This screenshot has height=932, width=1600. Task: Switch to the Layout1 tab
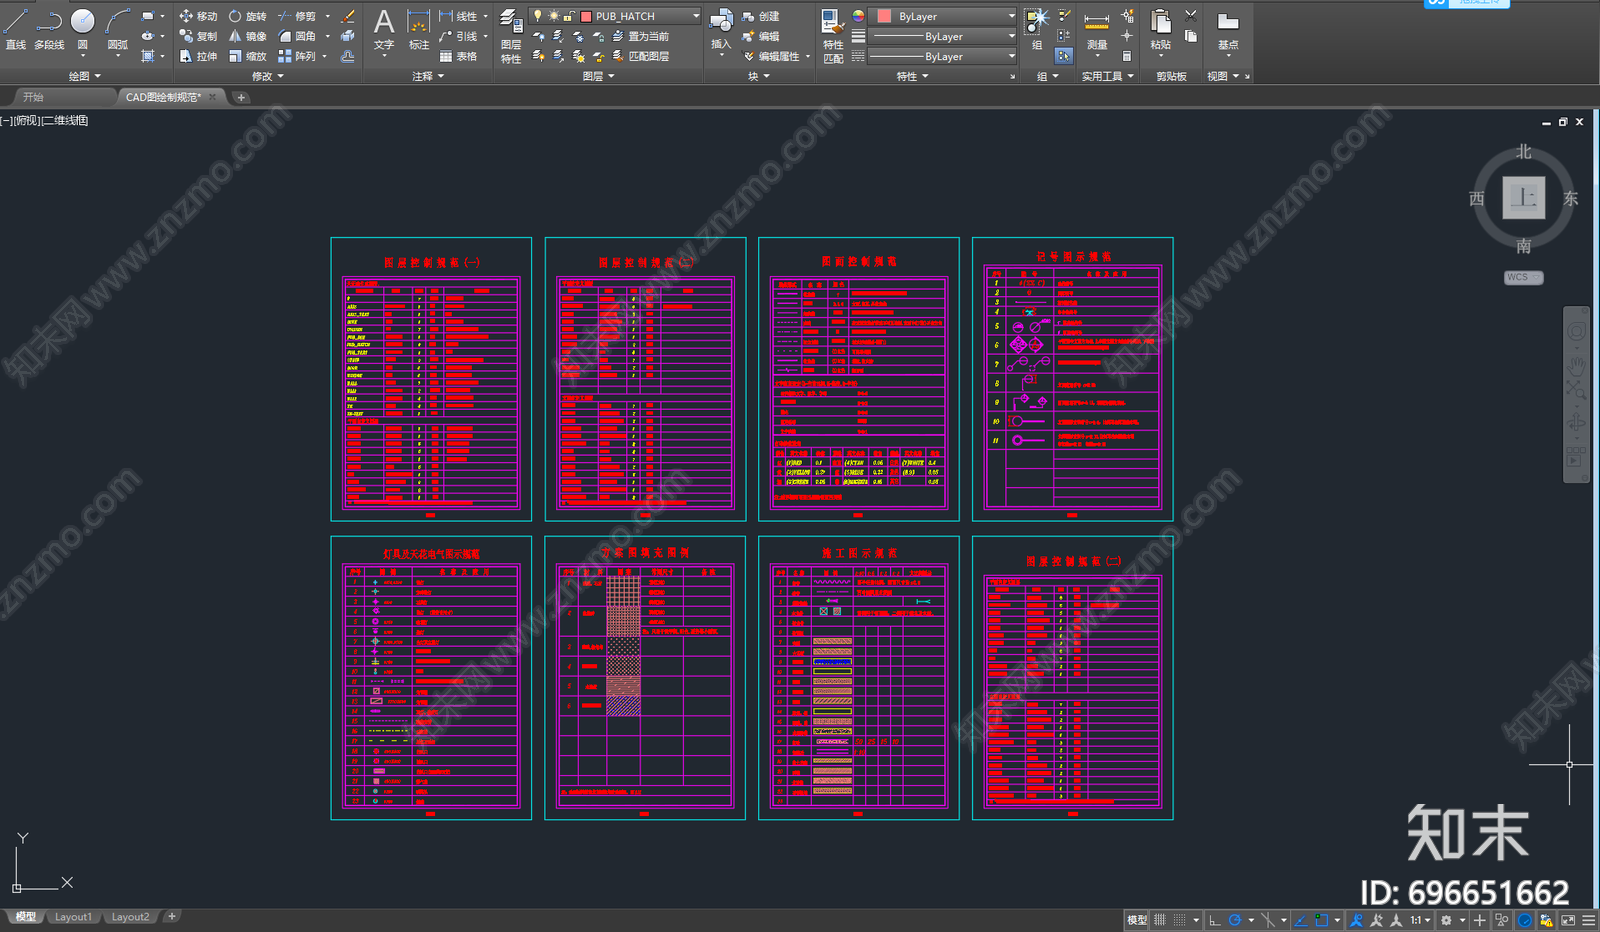(73, 917)
